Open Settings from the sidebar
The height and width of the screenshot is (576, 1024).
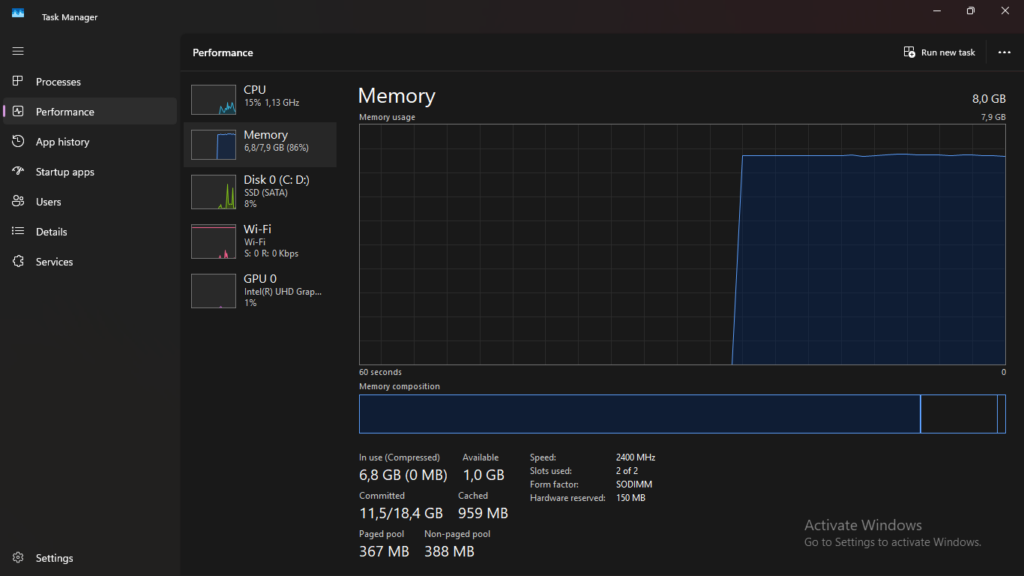tap(89, 558)
